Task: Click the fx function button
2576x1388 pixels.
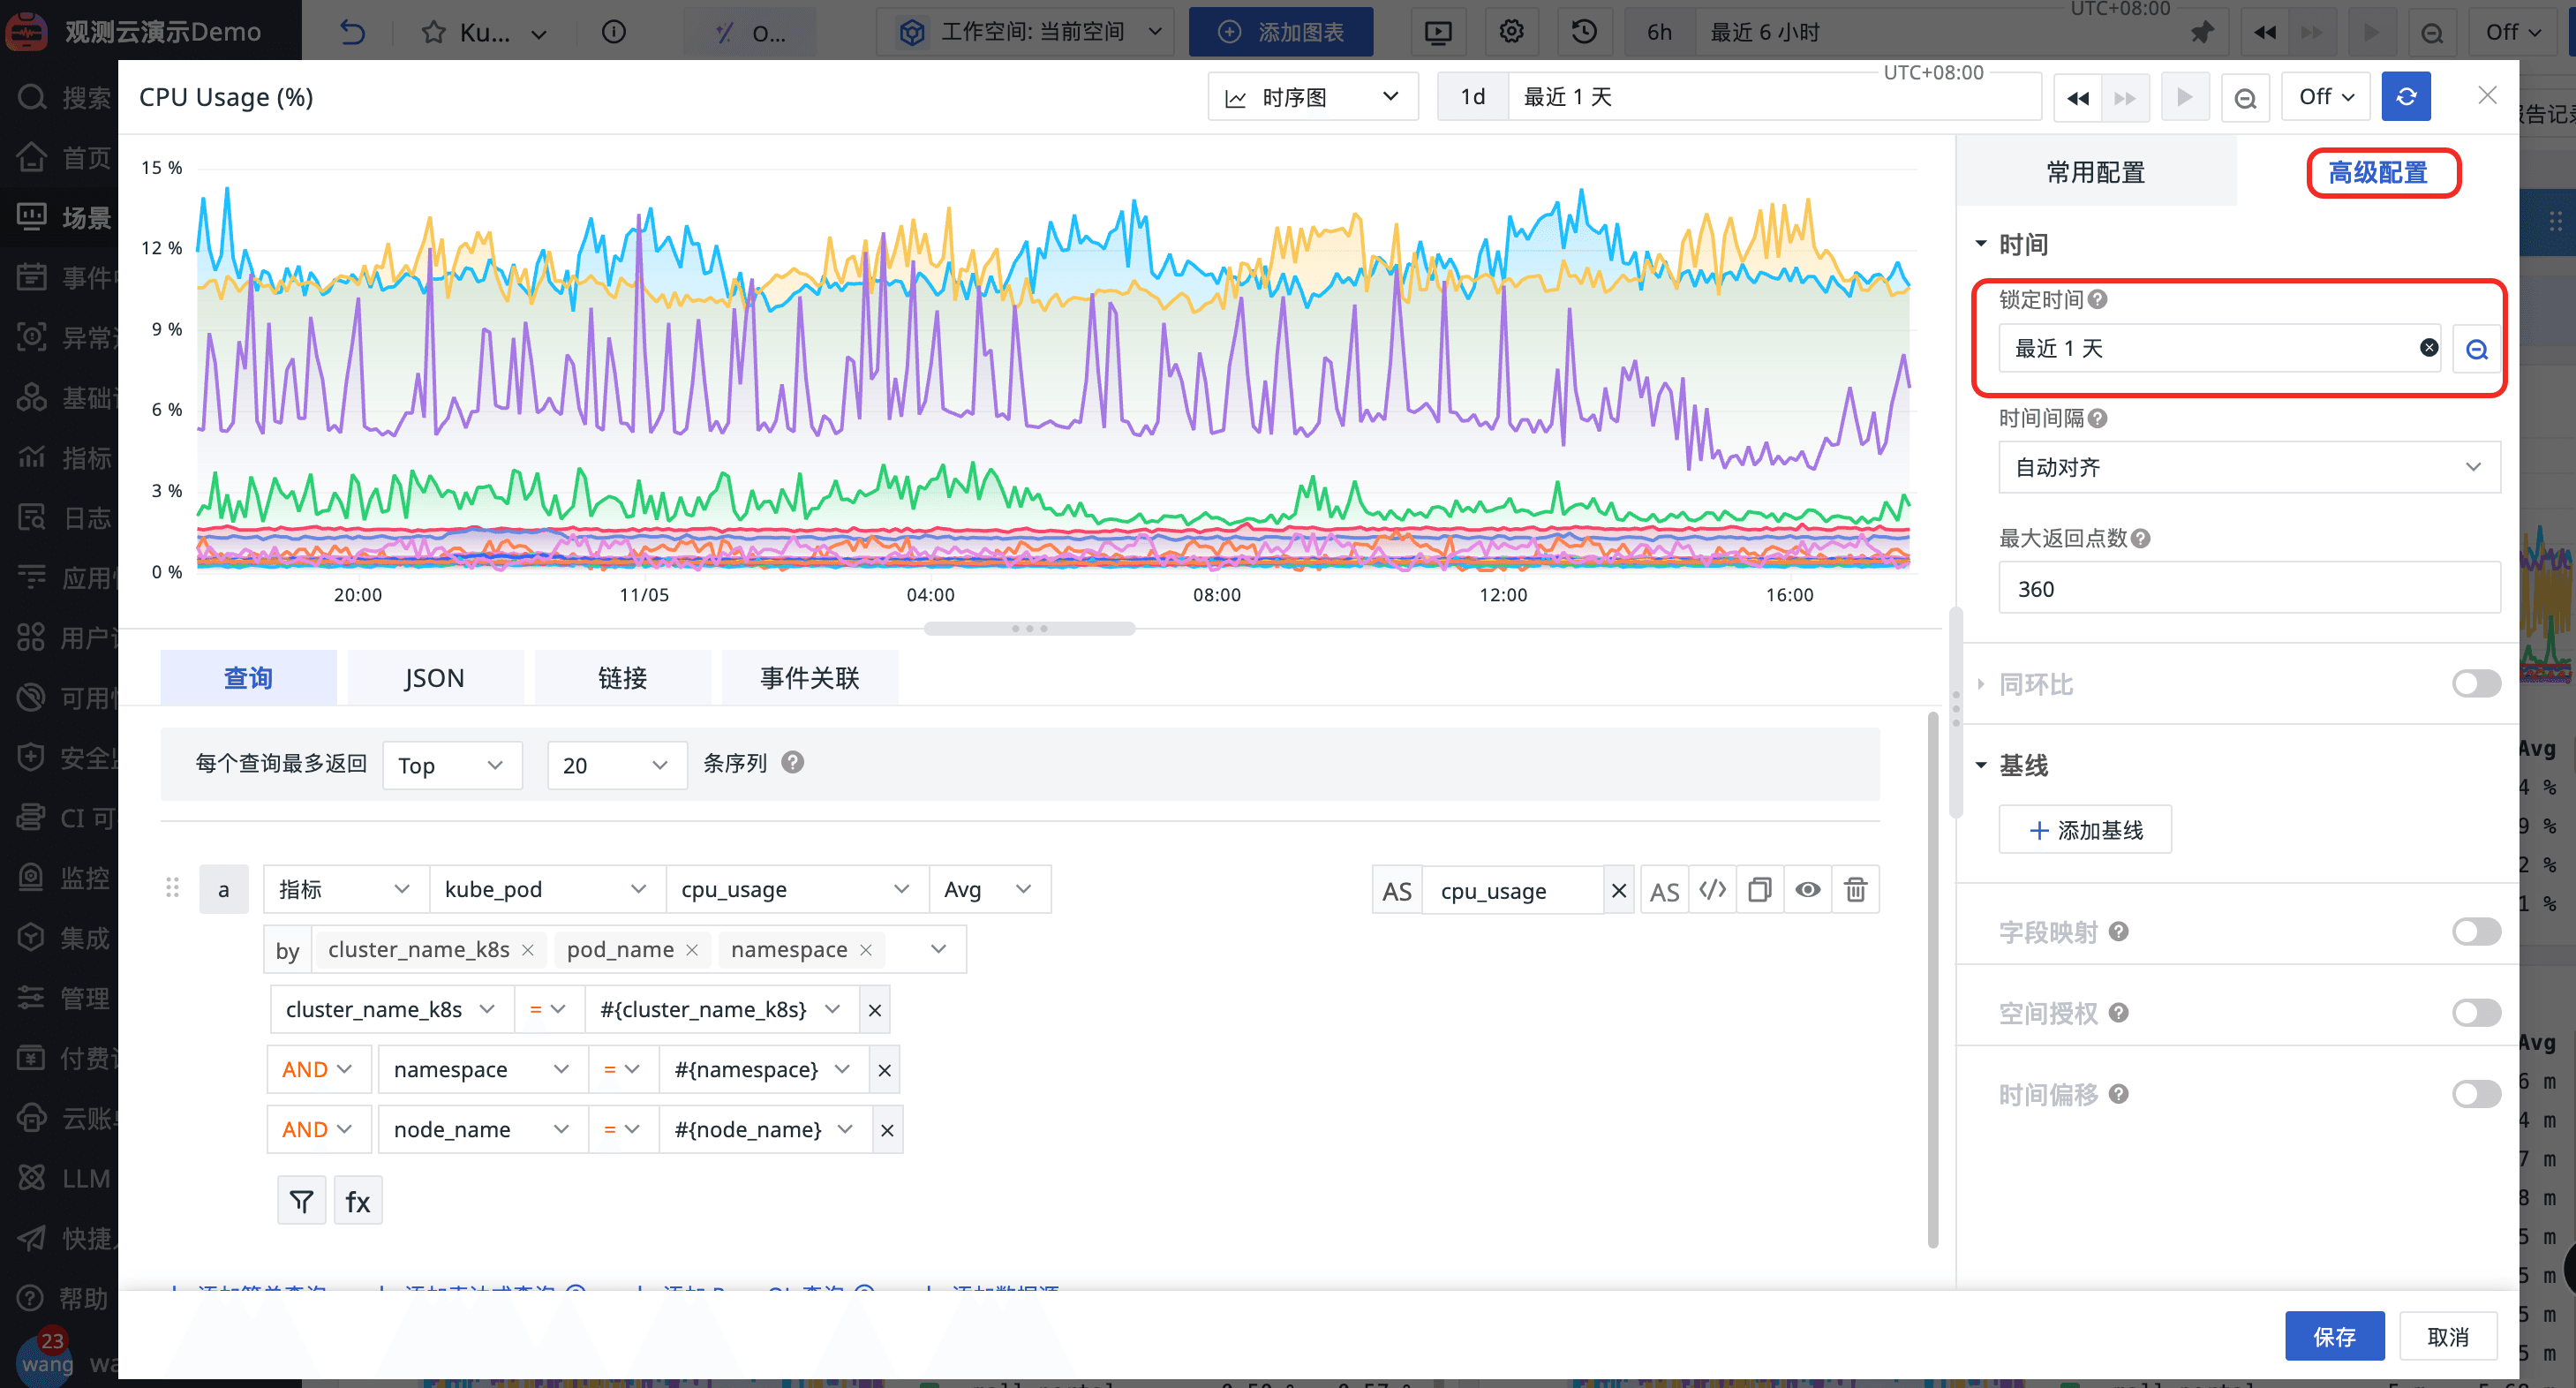Action: [358, 1200]
